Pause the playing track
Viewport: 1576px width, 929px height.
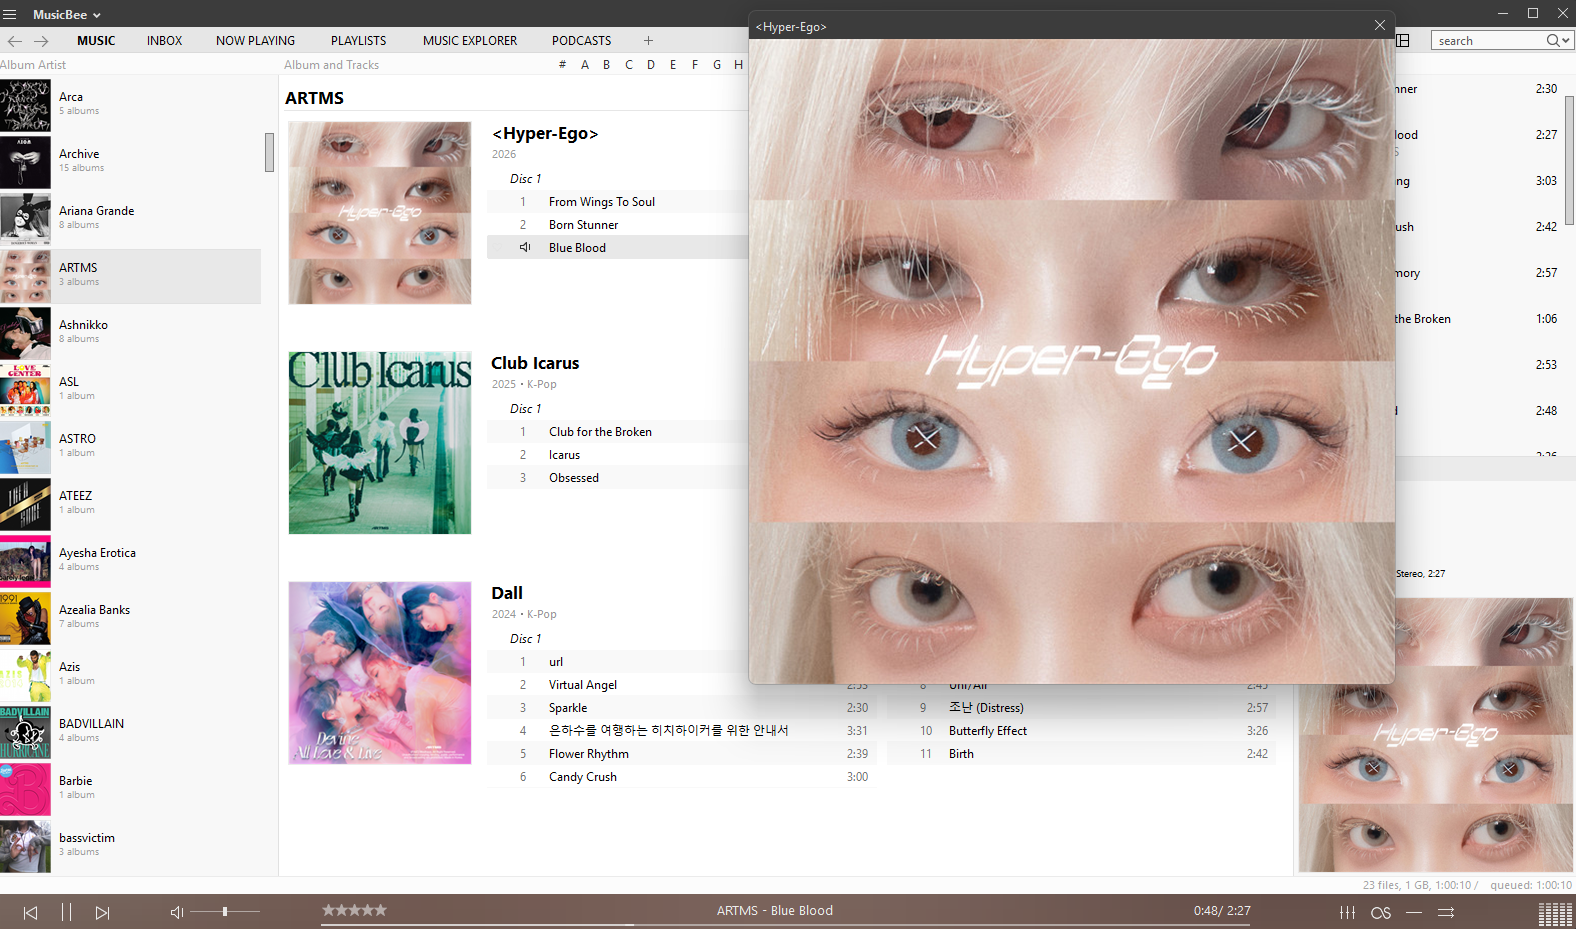point(66,912)
